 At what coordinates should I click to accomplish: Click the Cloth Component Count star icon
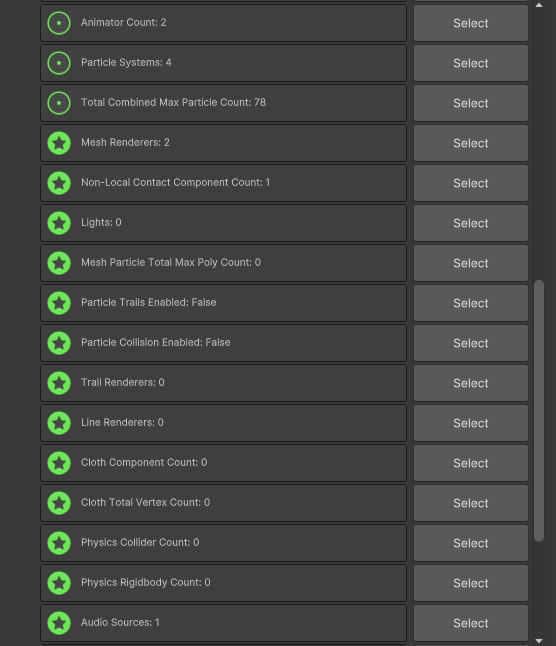point(59,463)
